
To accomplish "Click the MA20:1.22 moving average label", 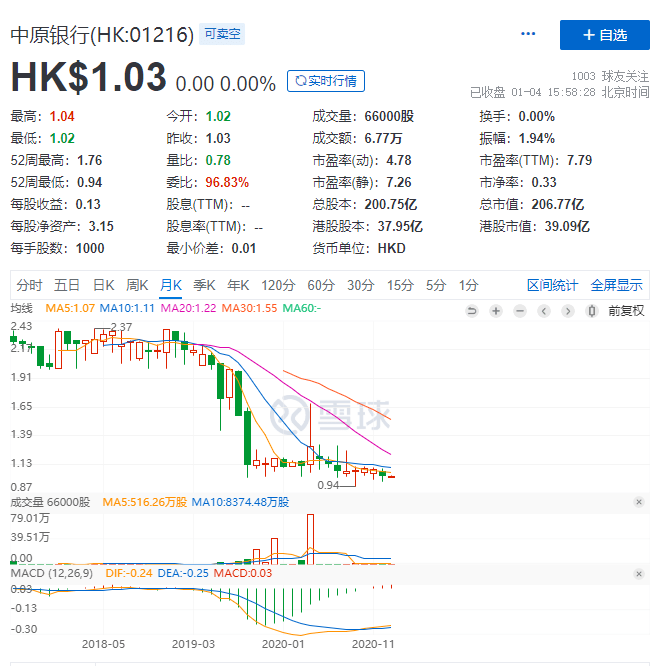I will (x=188, y=308).
